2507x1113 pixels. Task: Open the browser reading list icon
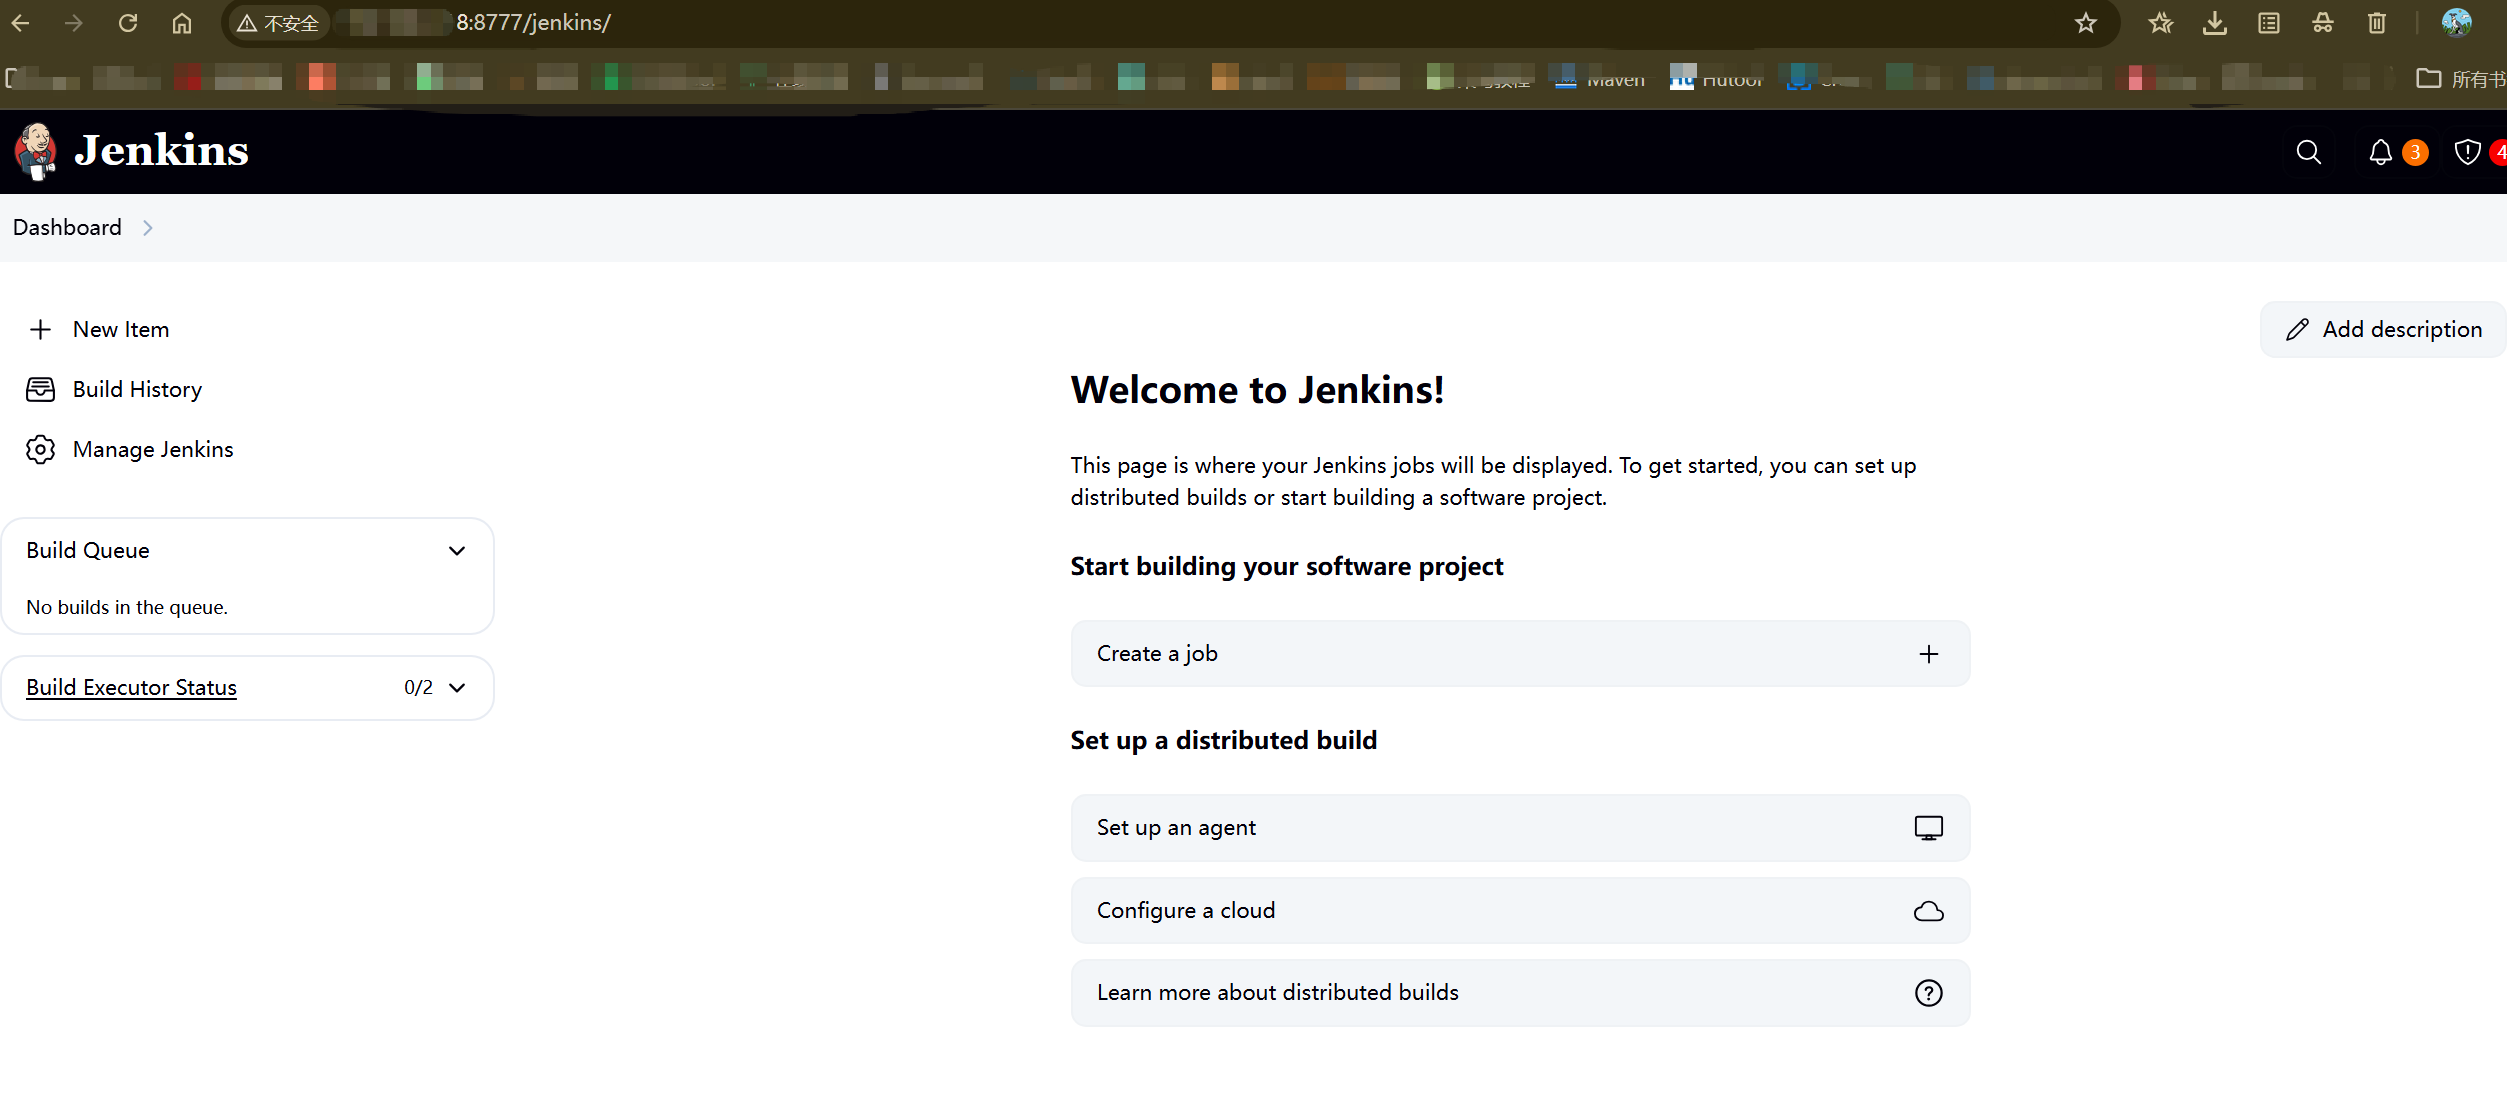coord(2268,23)
